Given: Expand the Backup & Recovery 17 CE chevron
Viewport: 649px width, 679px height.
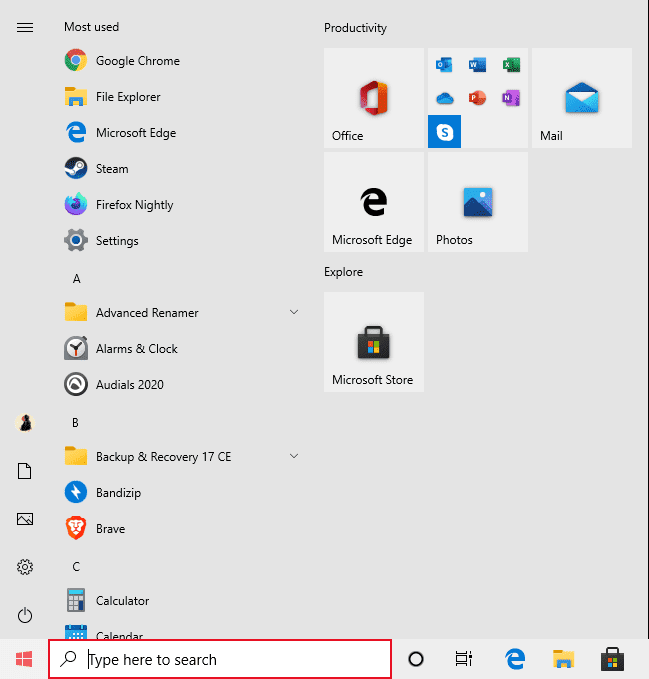Looking at the screenshot, I should tap(294, 456).
